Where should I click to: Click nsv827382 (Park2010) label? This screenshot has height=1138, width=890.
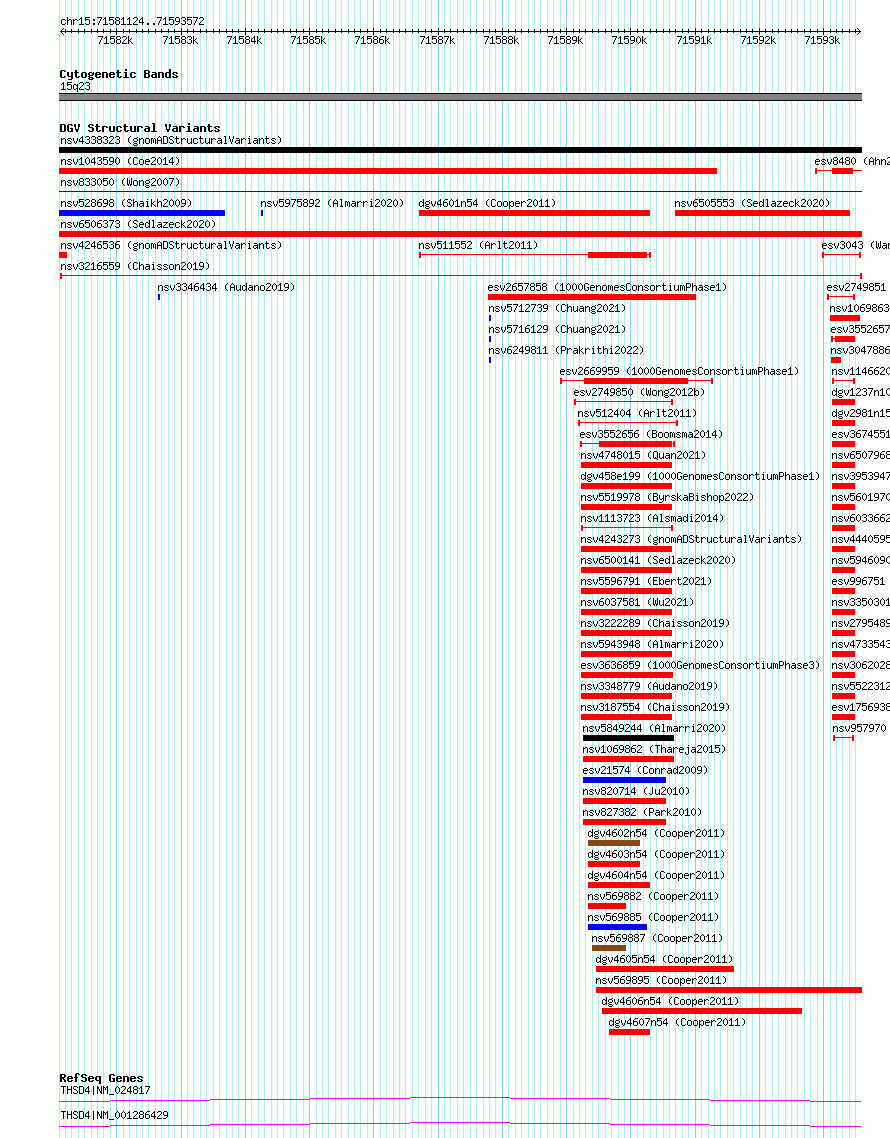[642, 814]
